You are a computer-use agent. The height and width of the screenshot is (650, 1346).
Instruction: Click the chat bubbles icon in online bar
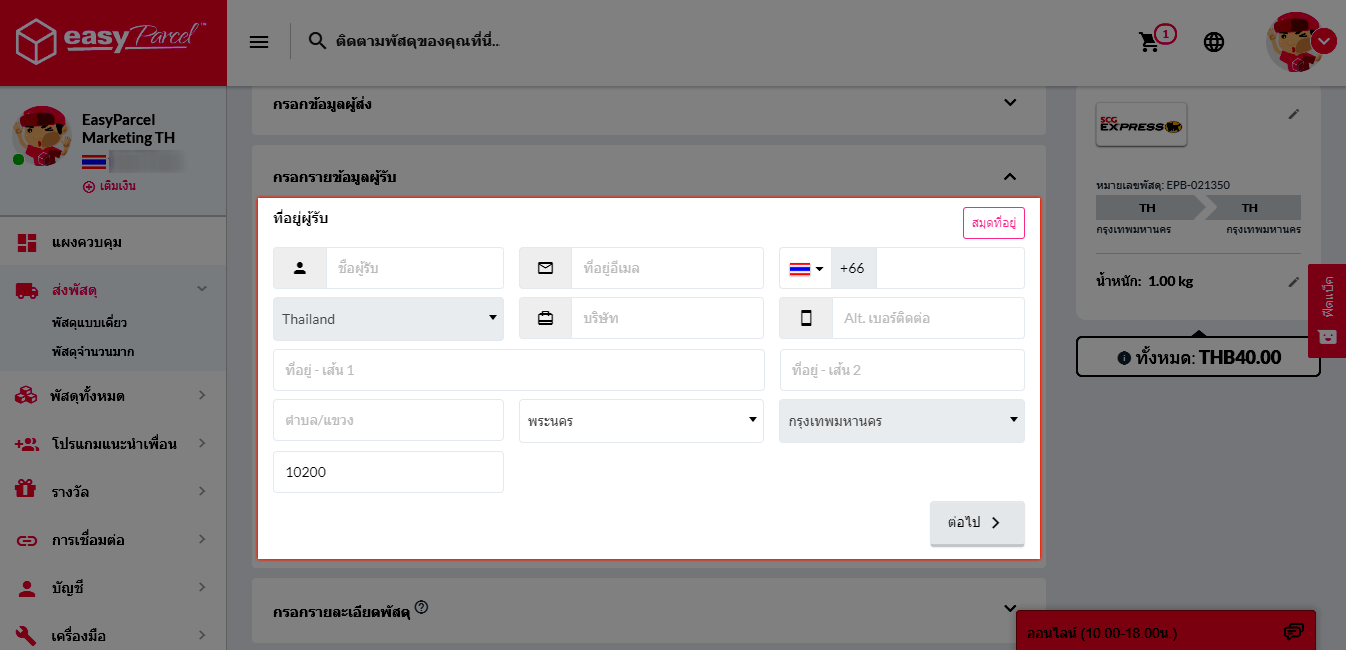pos(1293,632)
